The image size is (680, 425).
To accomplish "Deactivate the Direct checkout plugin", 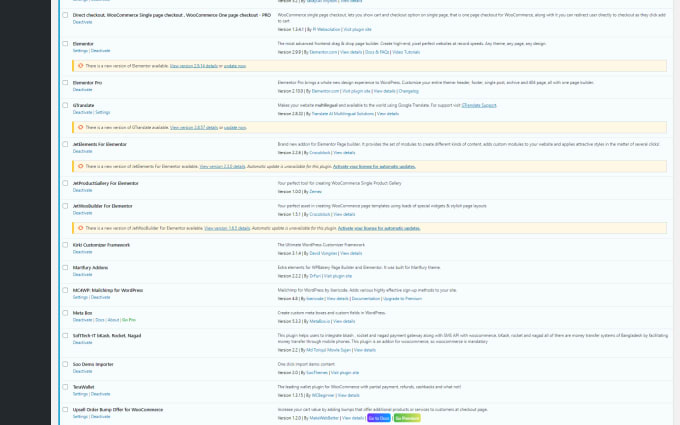I will (82, 22).
